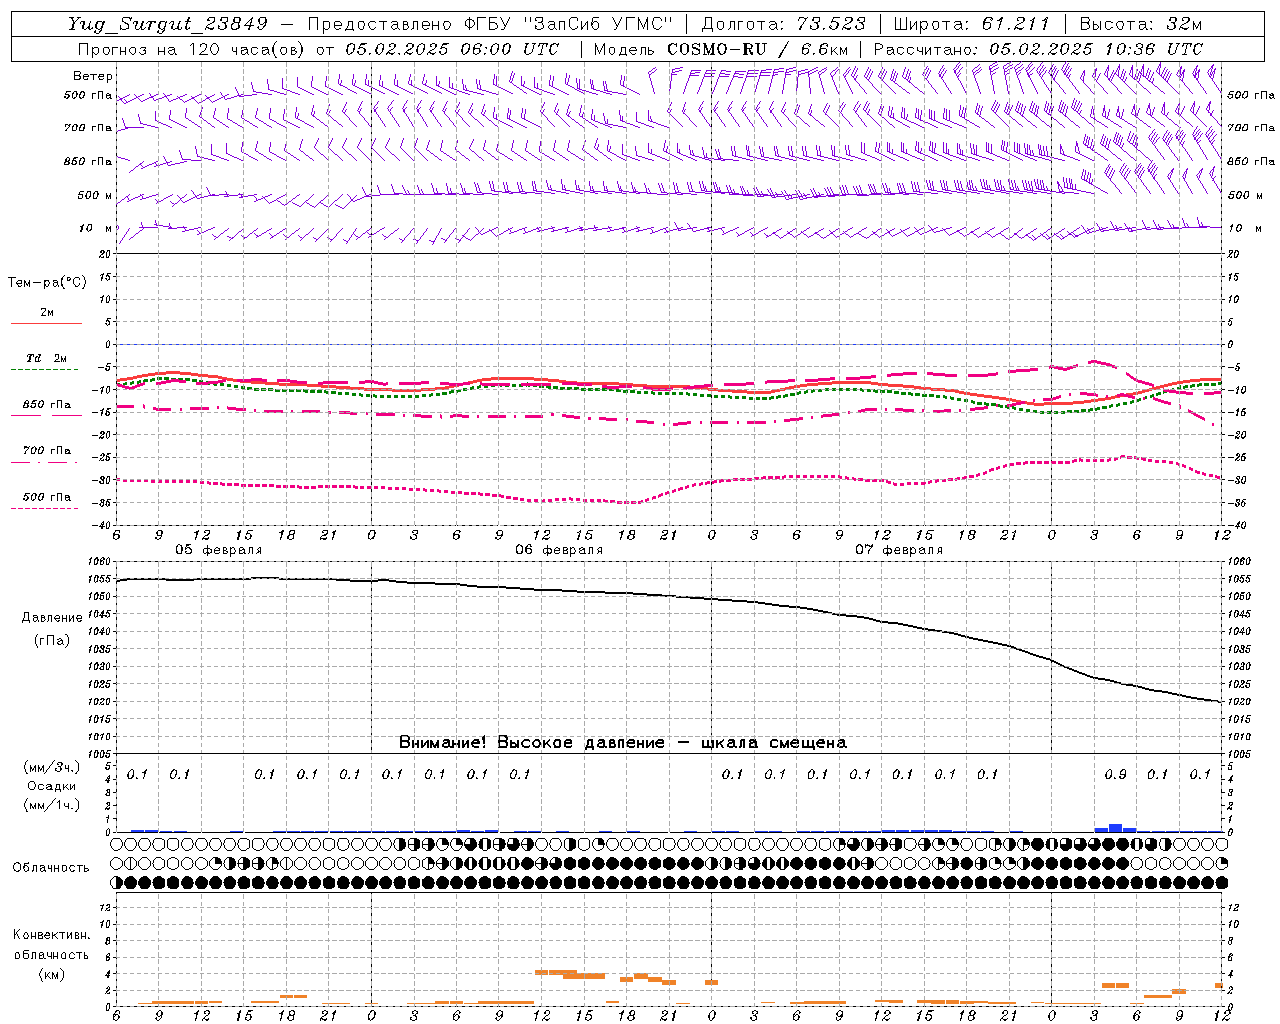Click the Давление axis title

[x=52, y=617]
